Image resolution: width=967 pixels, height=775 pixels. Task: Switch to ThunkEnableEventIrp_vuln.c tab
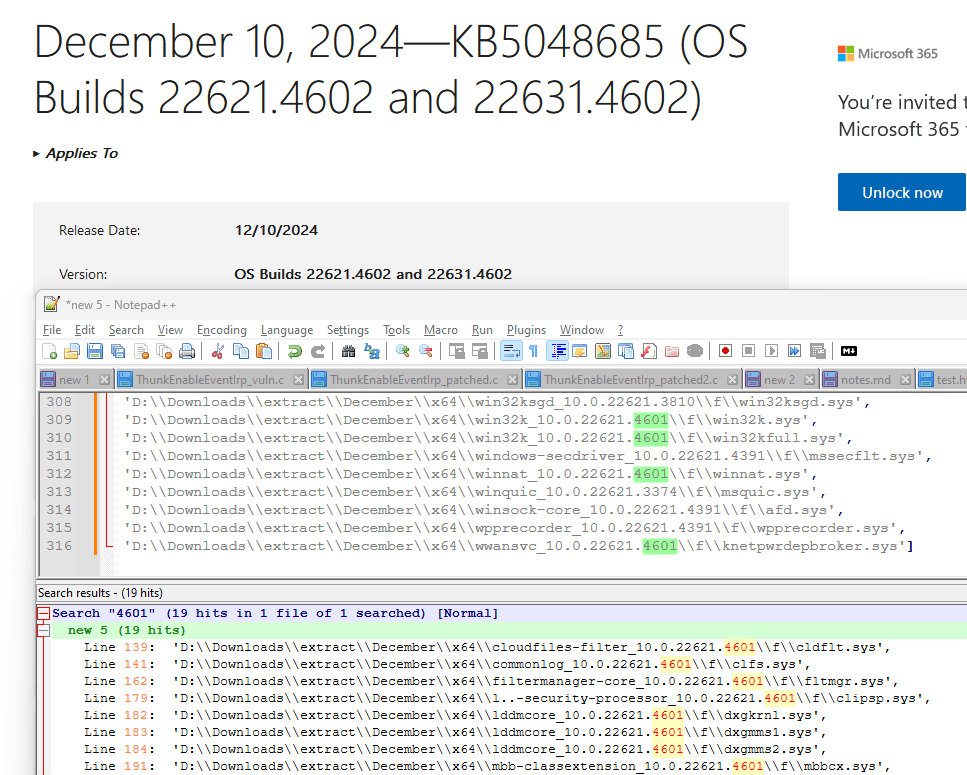tap(210, 380)
